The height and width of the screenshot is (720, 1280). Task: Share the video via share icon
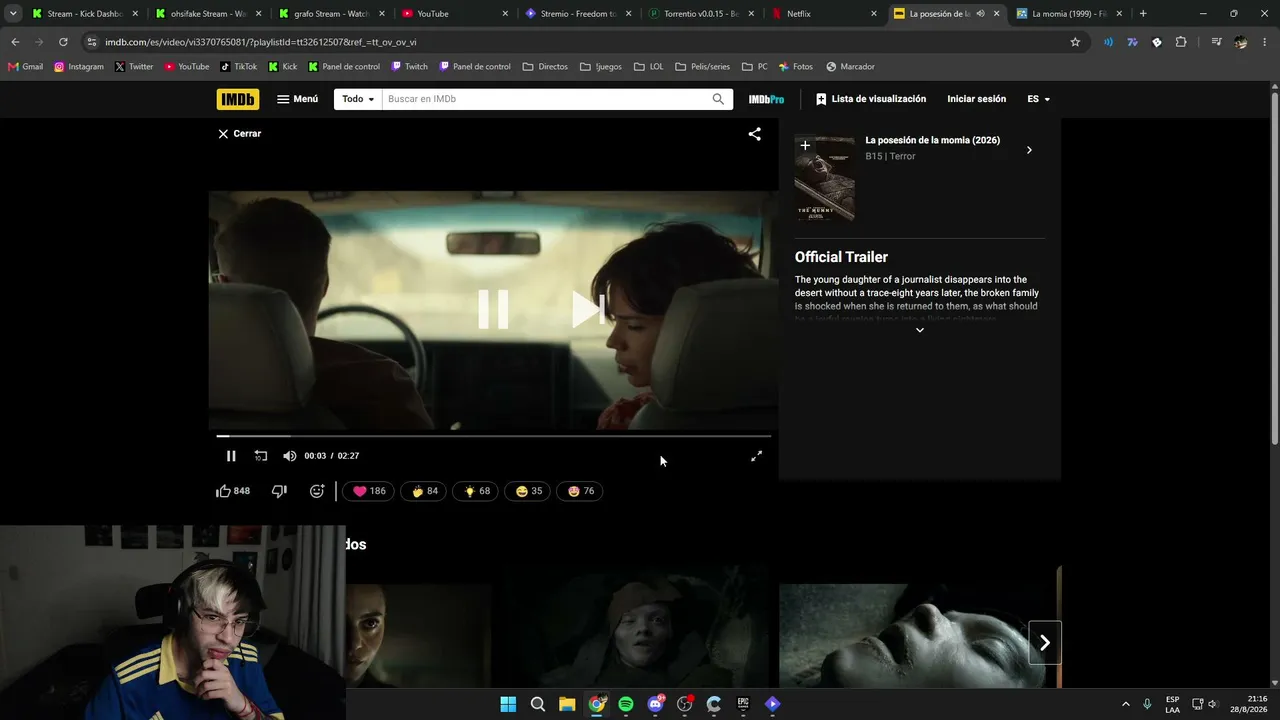pos(755,134)
